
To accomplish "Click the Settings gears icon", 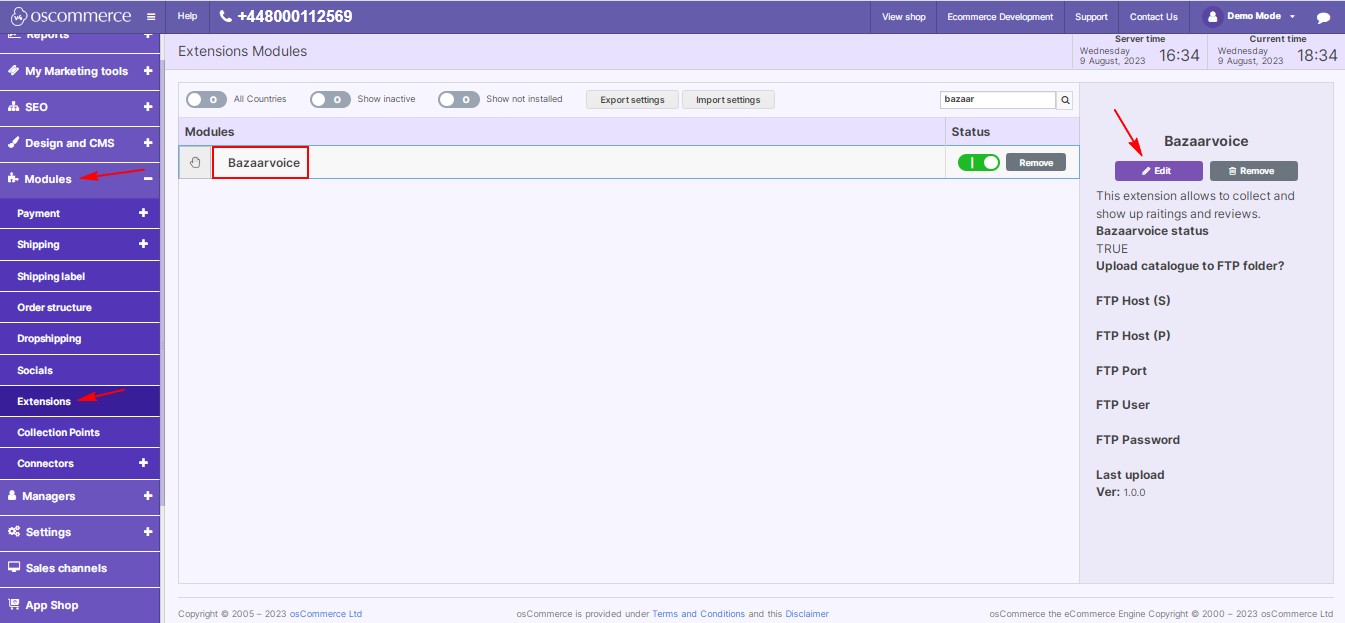I will [14, 532].
